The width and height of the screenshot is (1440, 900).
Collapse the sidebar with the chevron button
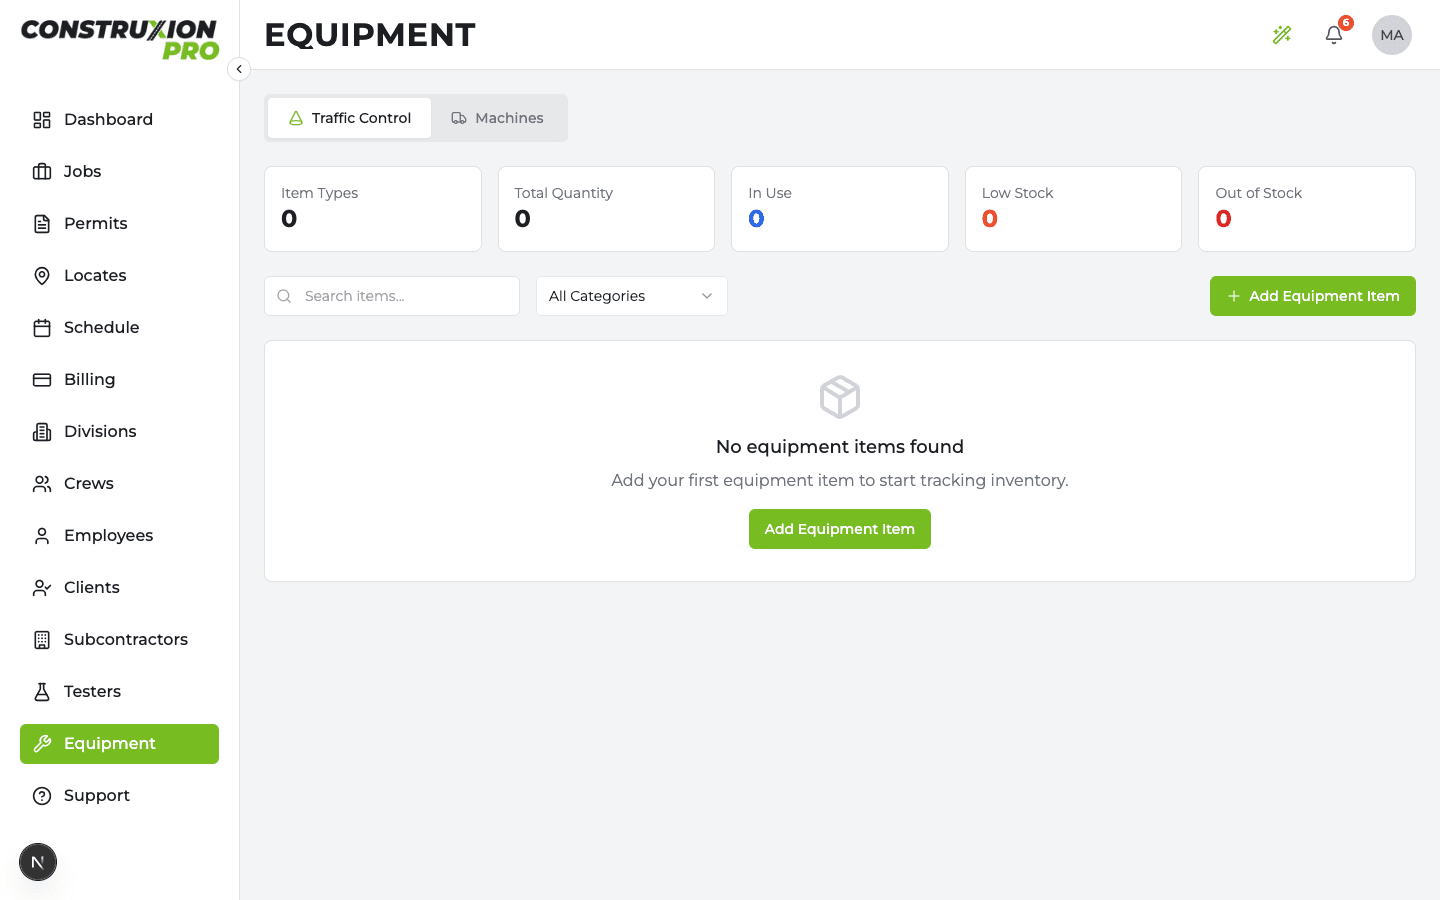click(x=239, y=69)
